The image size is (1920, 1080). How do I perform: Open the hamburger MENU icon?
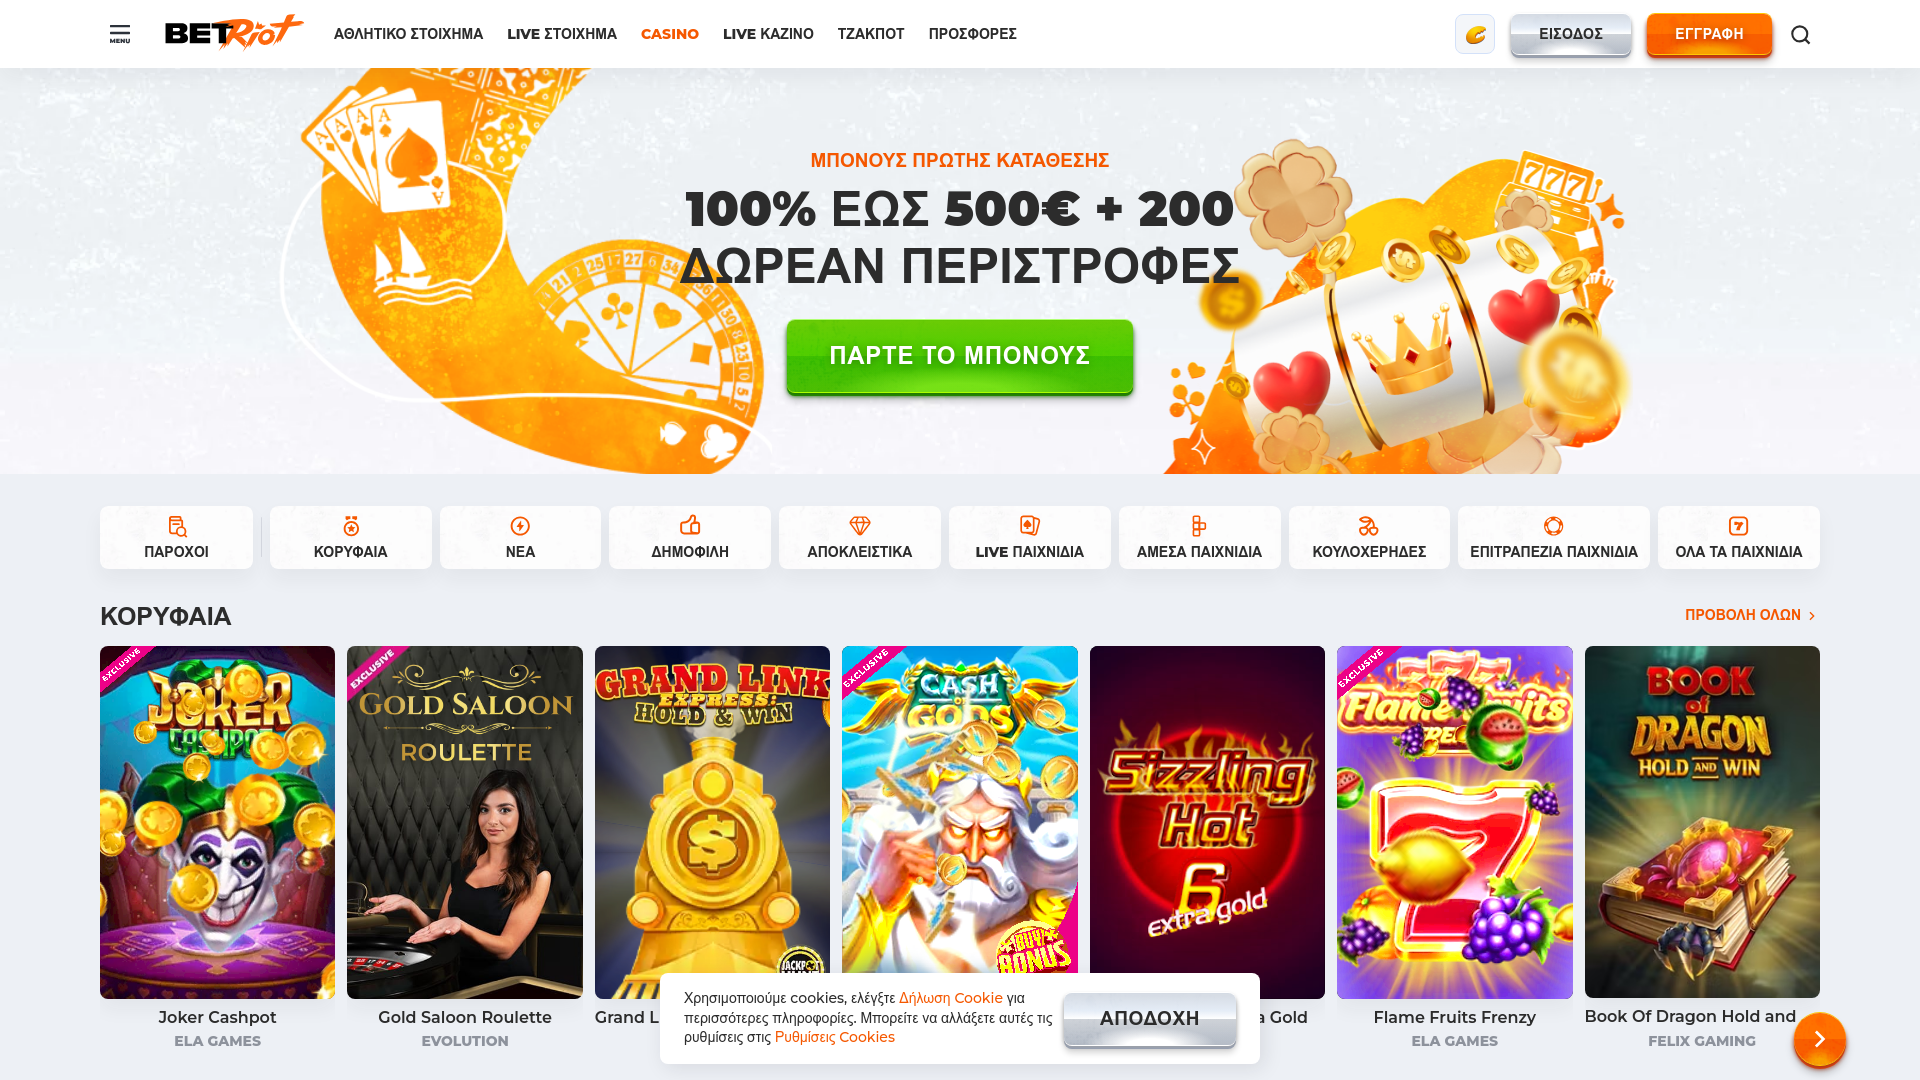tap(120, 34)
